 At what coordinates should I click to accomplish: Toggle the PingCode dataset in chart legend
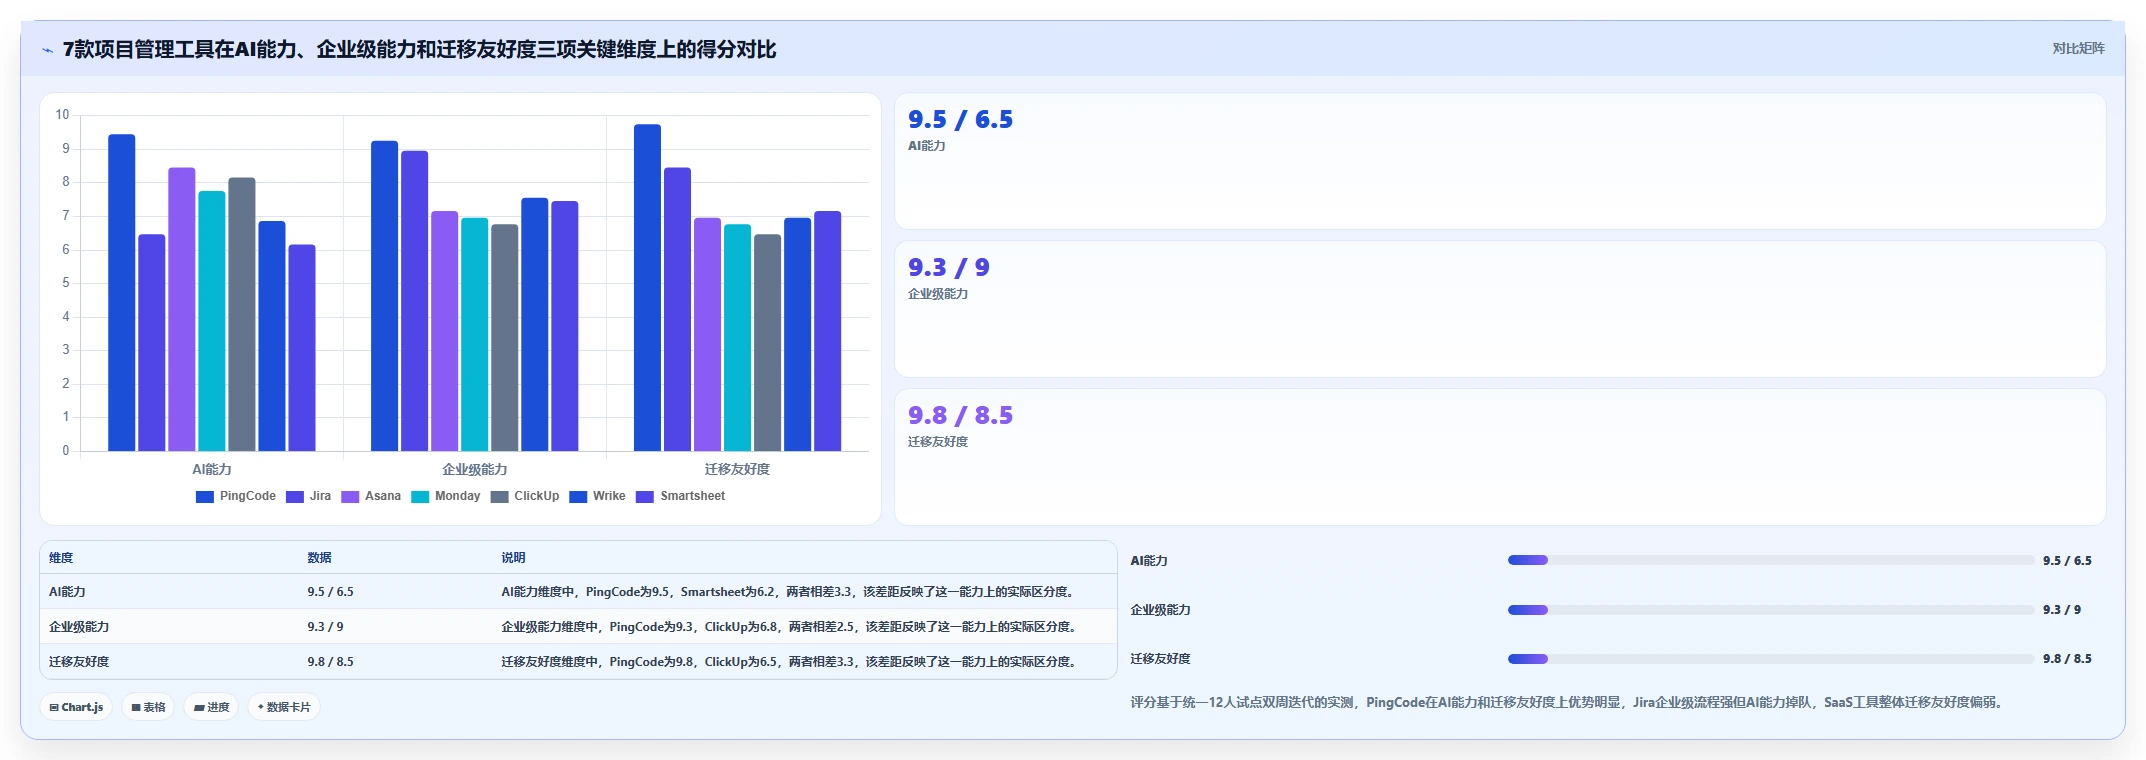236,496
